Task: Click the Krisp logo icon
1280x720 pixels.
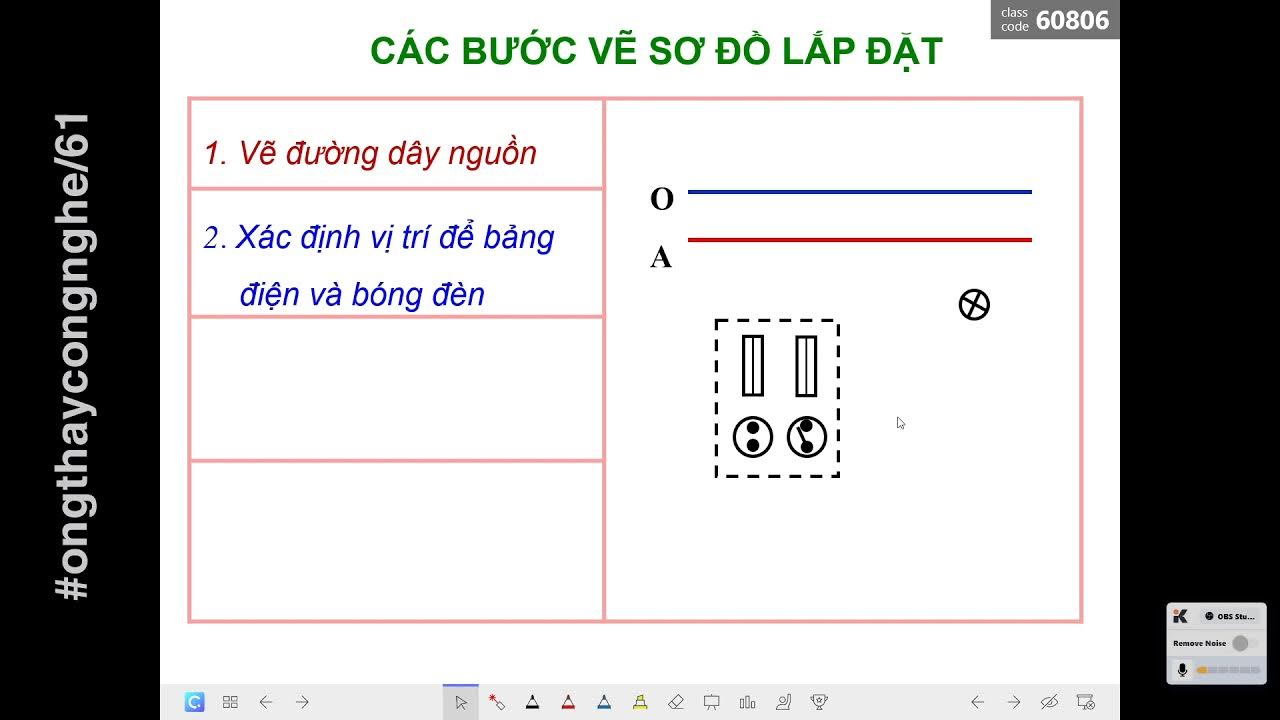Action: (1181, 616)
